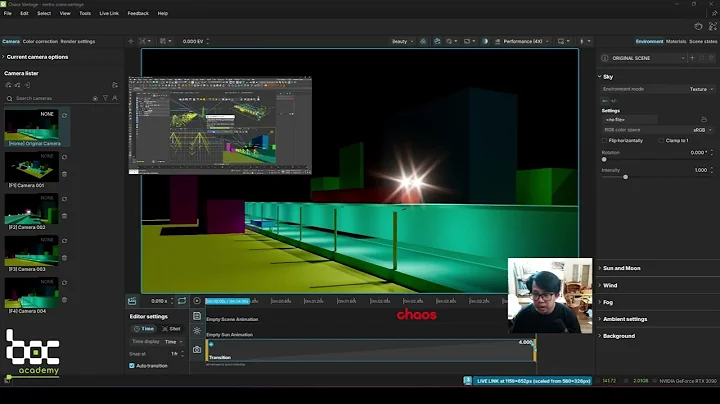Open the ORIGINAL SCENE state dropdown
The width and height of the screenshot is (720, 404).
tap(648, 58)
